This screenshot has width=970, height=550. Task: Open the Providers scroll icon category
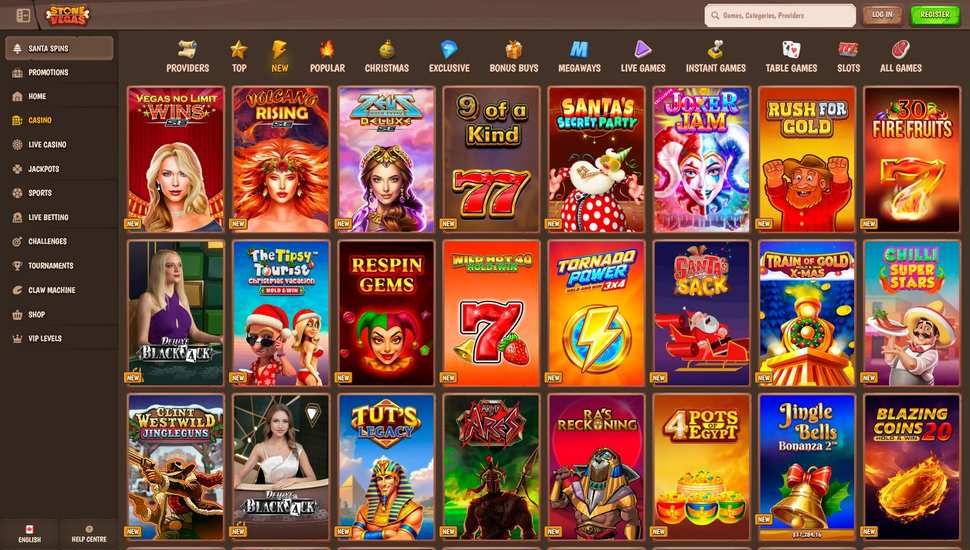click(187, 56)
